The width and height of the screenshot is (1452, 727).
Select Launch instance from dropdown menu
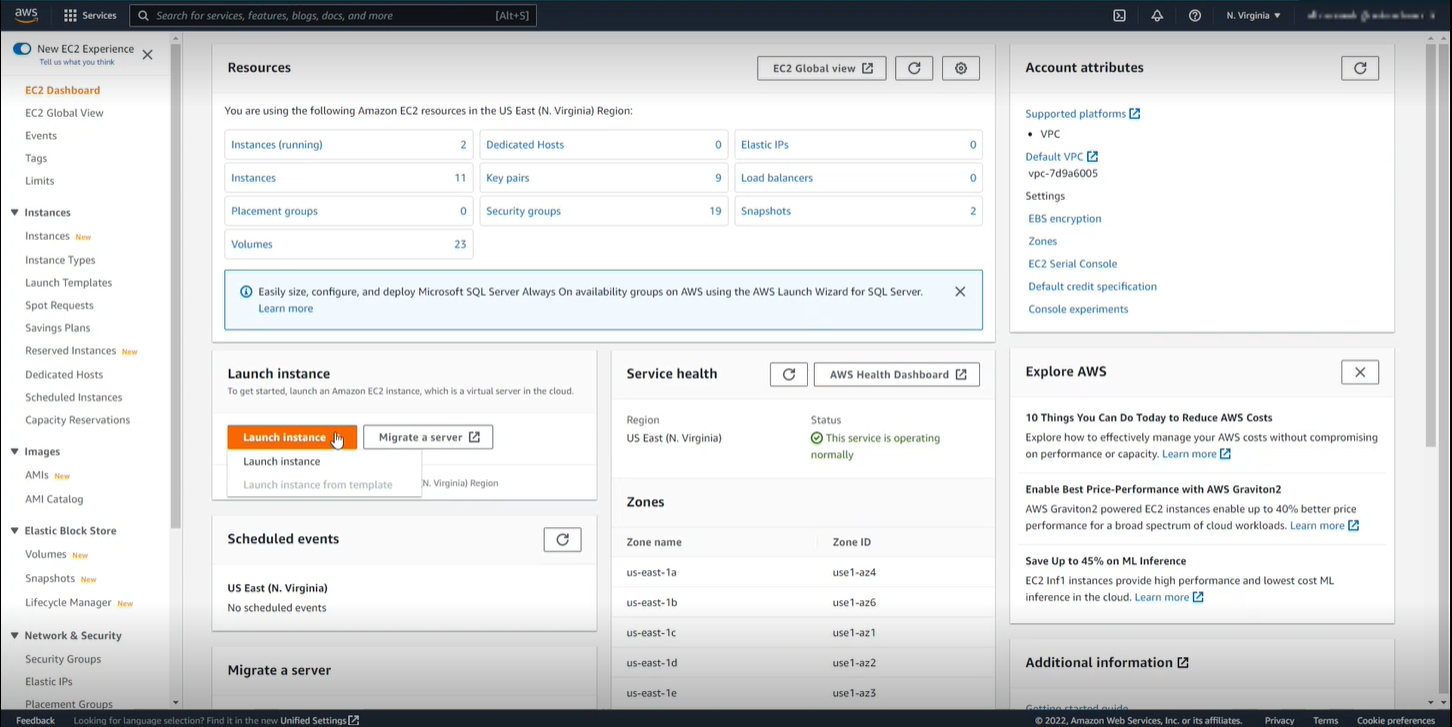point(282,461)
